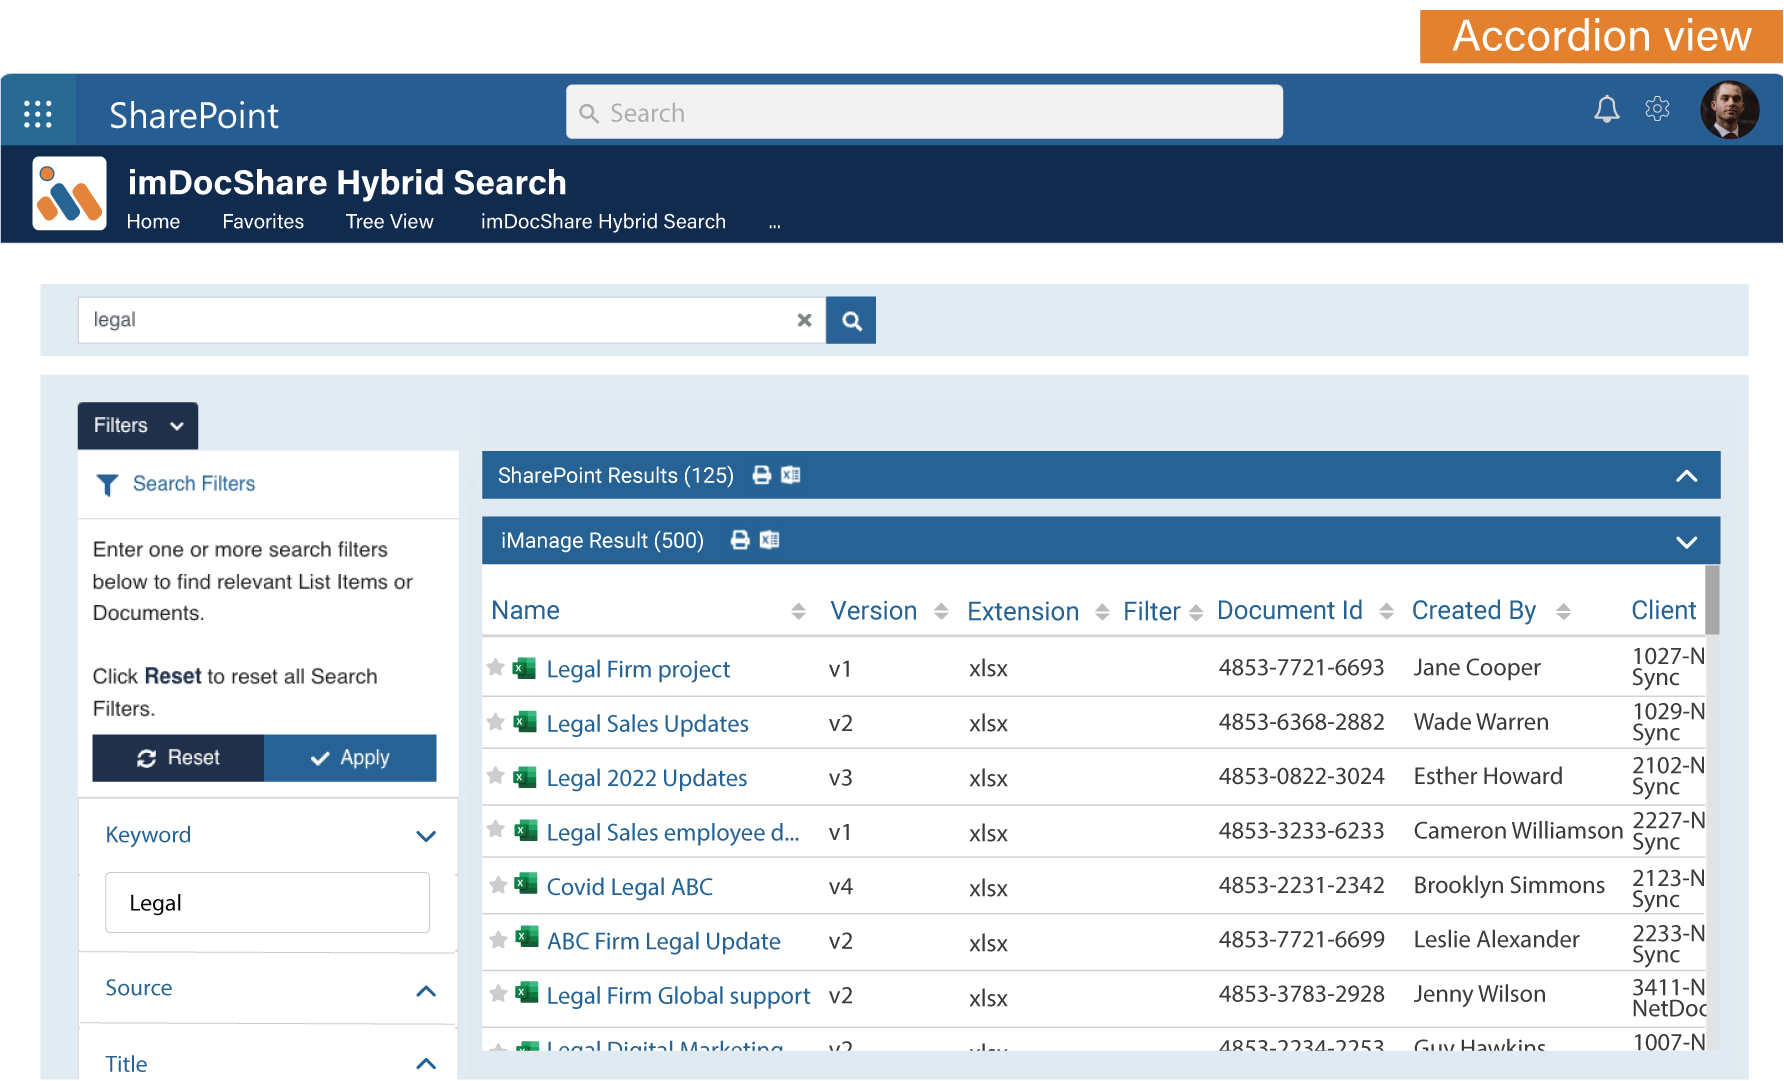Export iManage Result to Excel
The image size is (1784, 1081).
coord(769,540)
